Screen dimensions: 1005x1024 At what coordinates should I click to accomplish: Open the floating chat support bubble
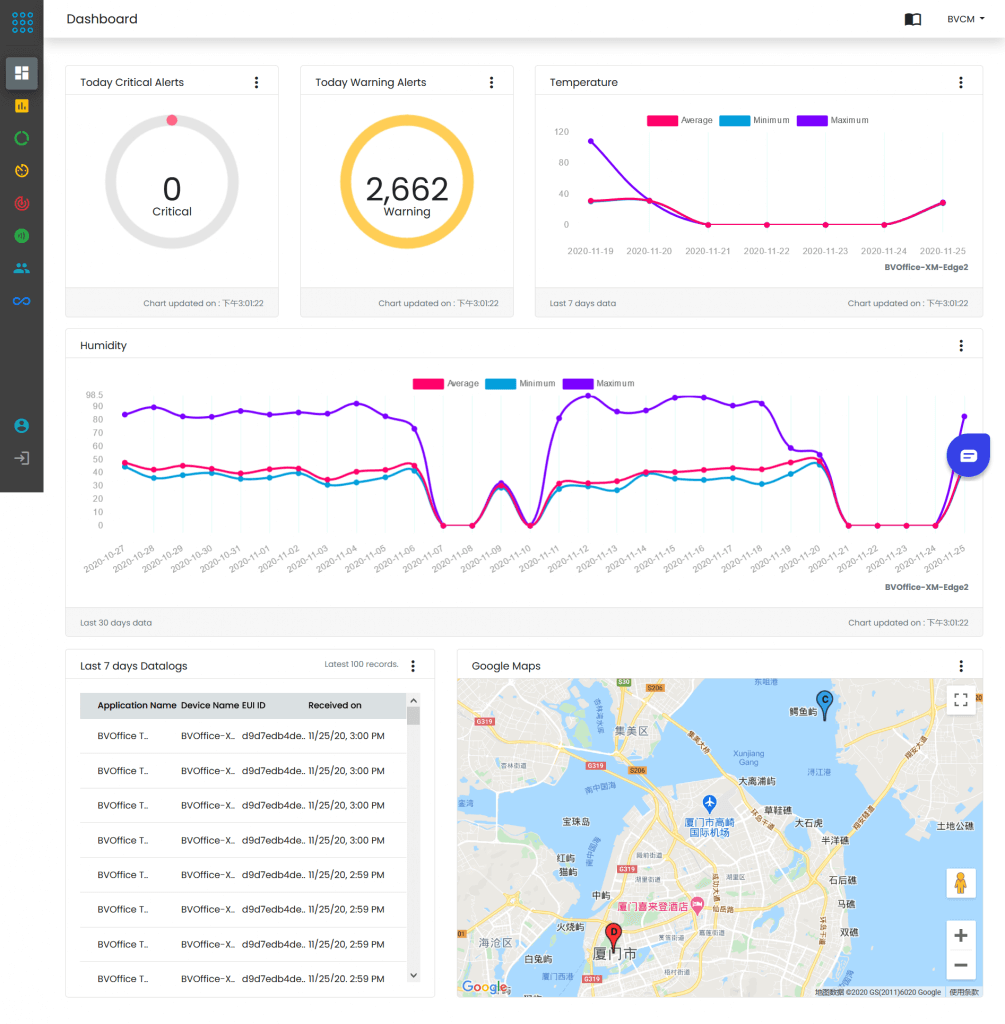pyautogui.click(x=967, y=455)
